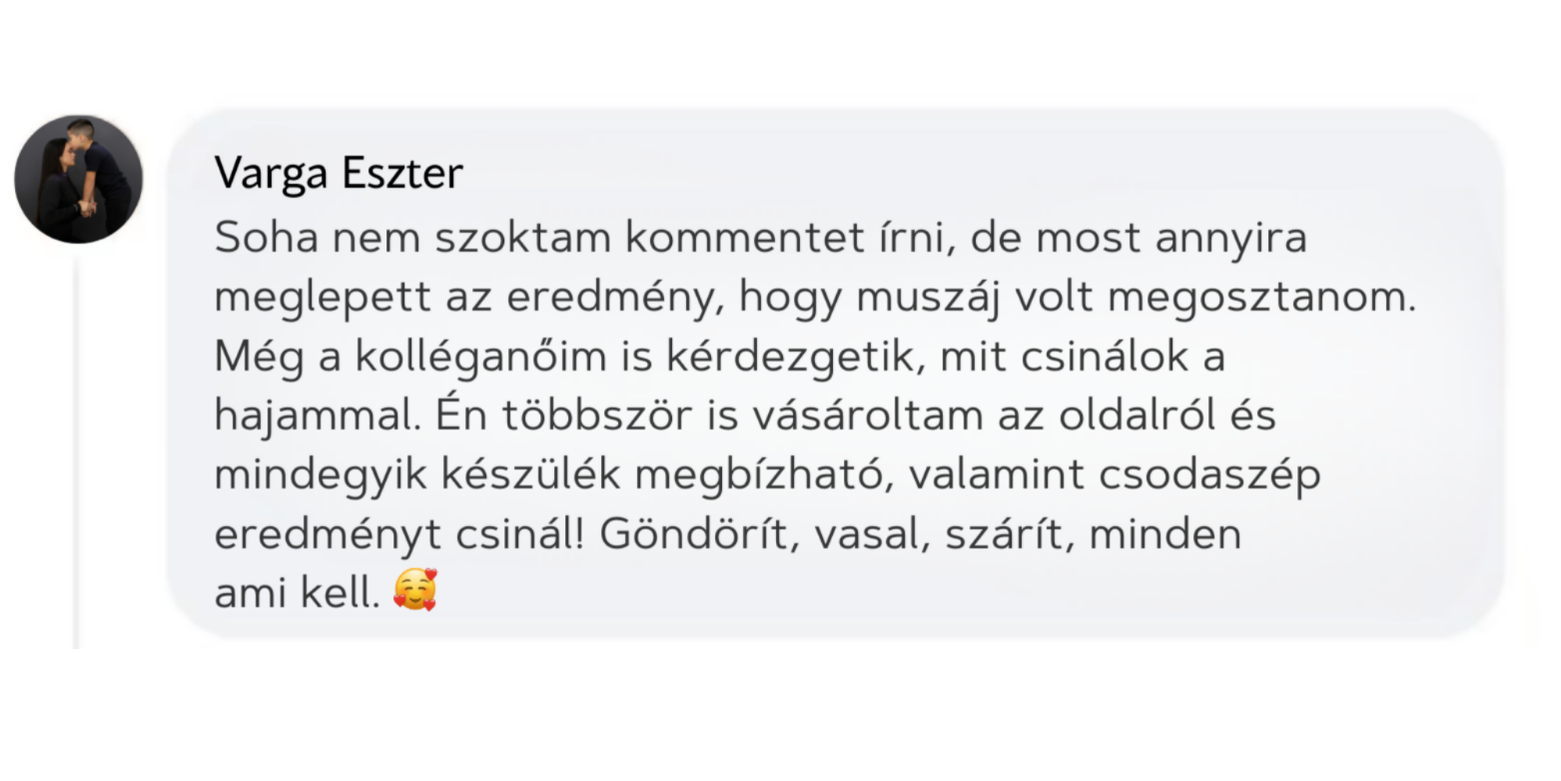Open the Varga Eszter profile name link
The height and width of the screenshot is (781, 1561).
(x=338, y=174)
